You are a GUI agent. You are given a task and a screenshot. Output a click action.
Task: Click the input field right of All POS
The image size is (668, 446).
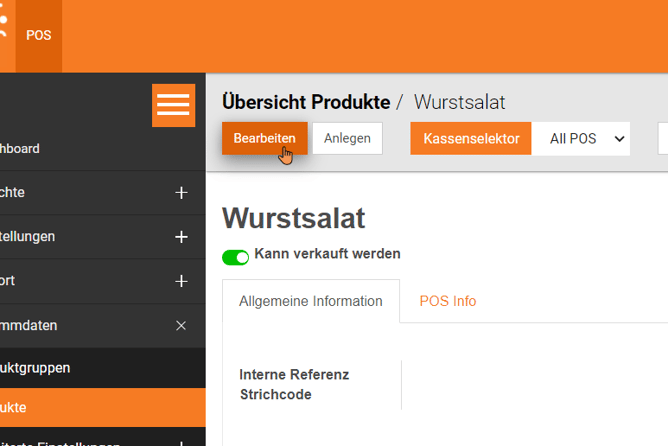pos(662,138)
